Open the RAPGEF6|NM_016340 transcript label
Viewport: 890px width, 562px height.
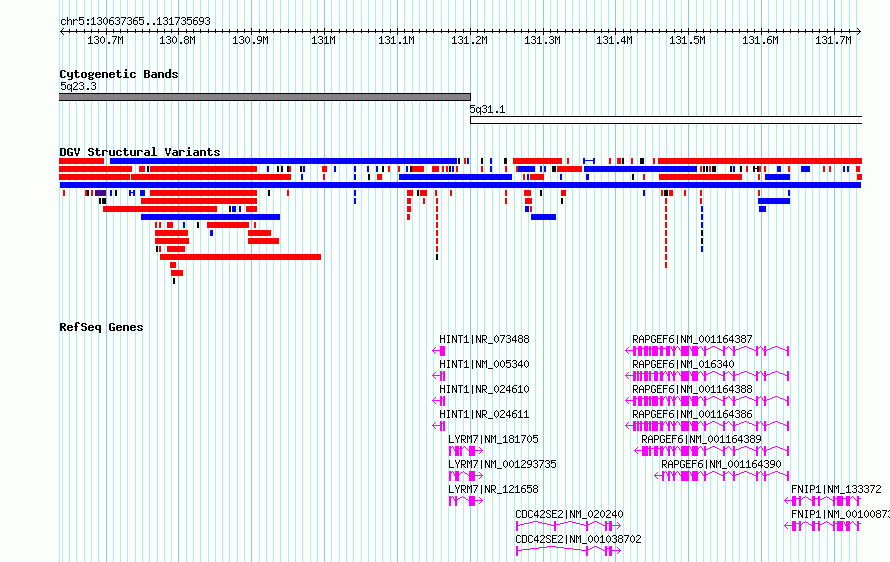[x=683, y=364]
